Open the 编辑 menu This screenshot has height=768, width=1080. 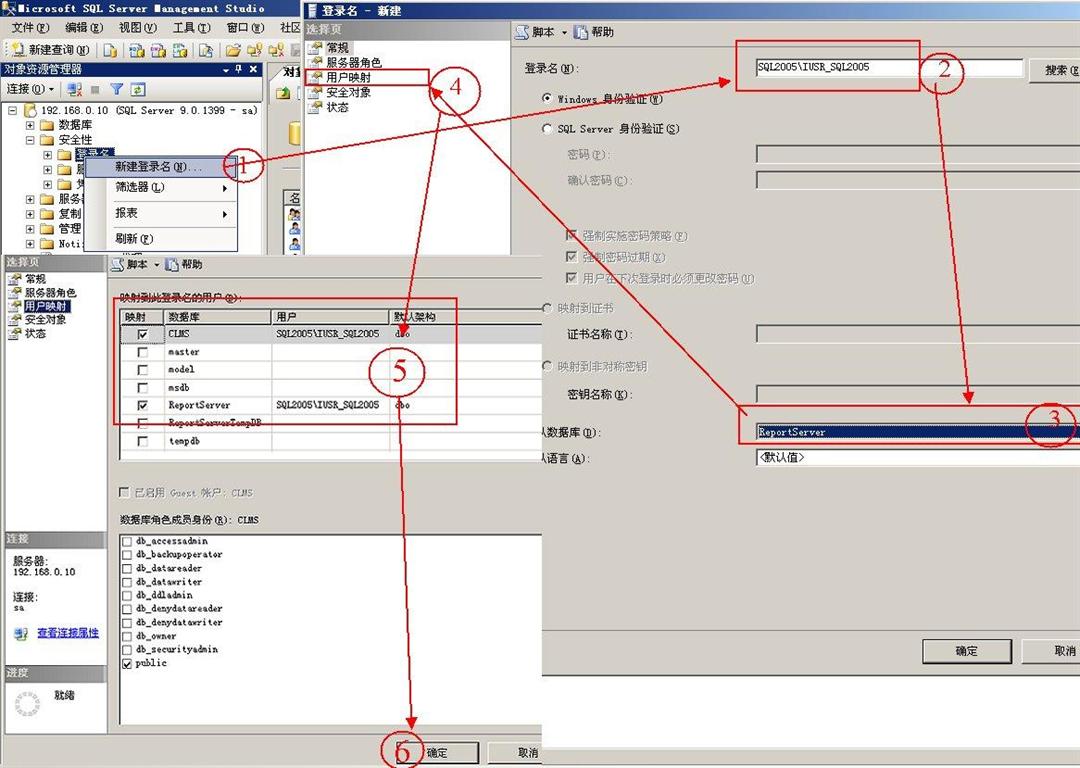83,28
